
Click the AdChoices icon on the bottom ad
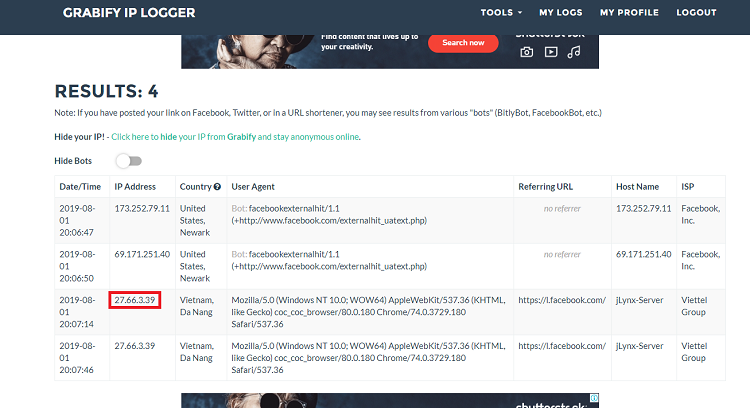point(594,399)
